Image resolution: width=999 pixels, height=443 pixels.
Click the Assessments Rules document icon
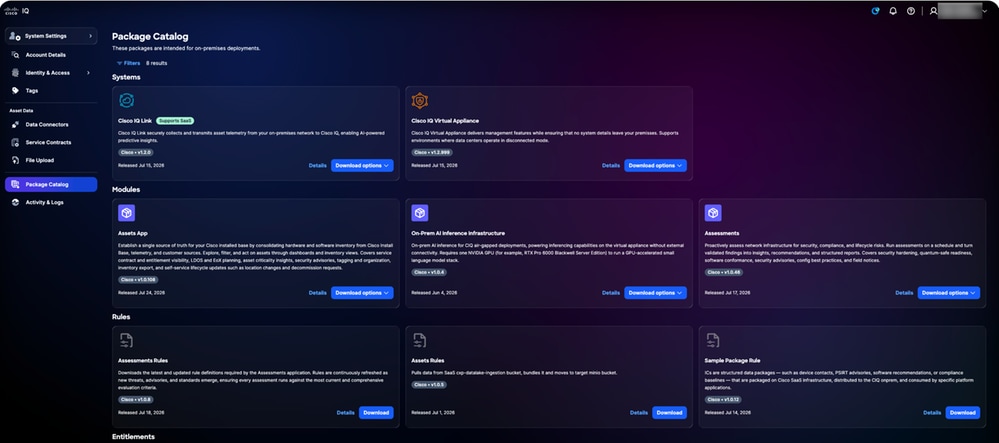click(126, 340)
